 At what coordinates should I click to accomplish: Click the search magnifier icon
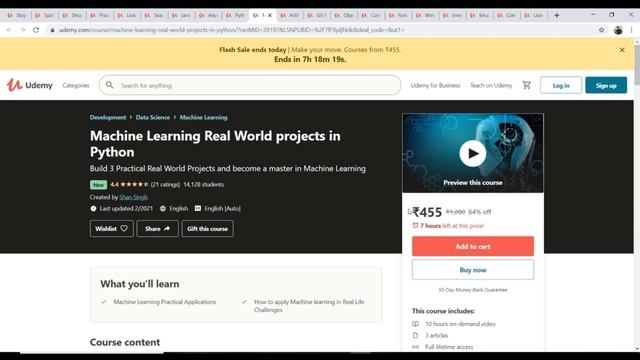click(109, 85)
